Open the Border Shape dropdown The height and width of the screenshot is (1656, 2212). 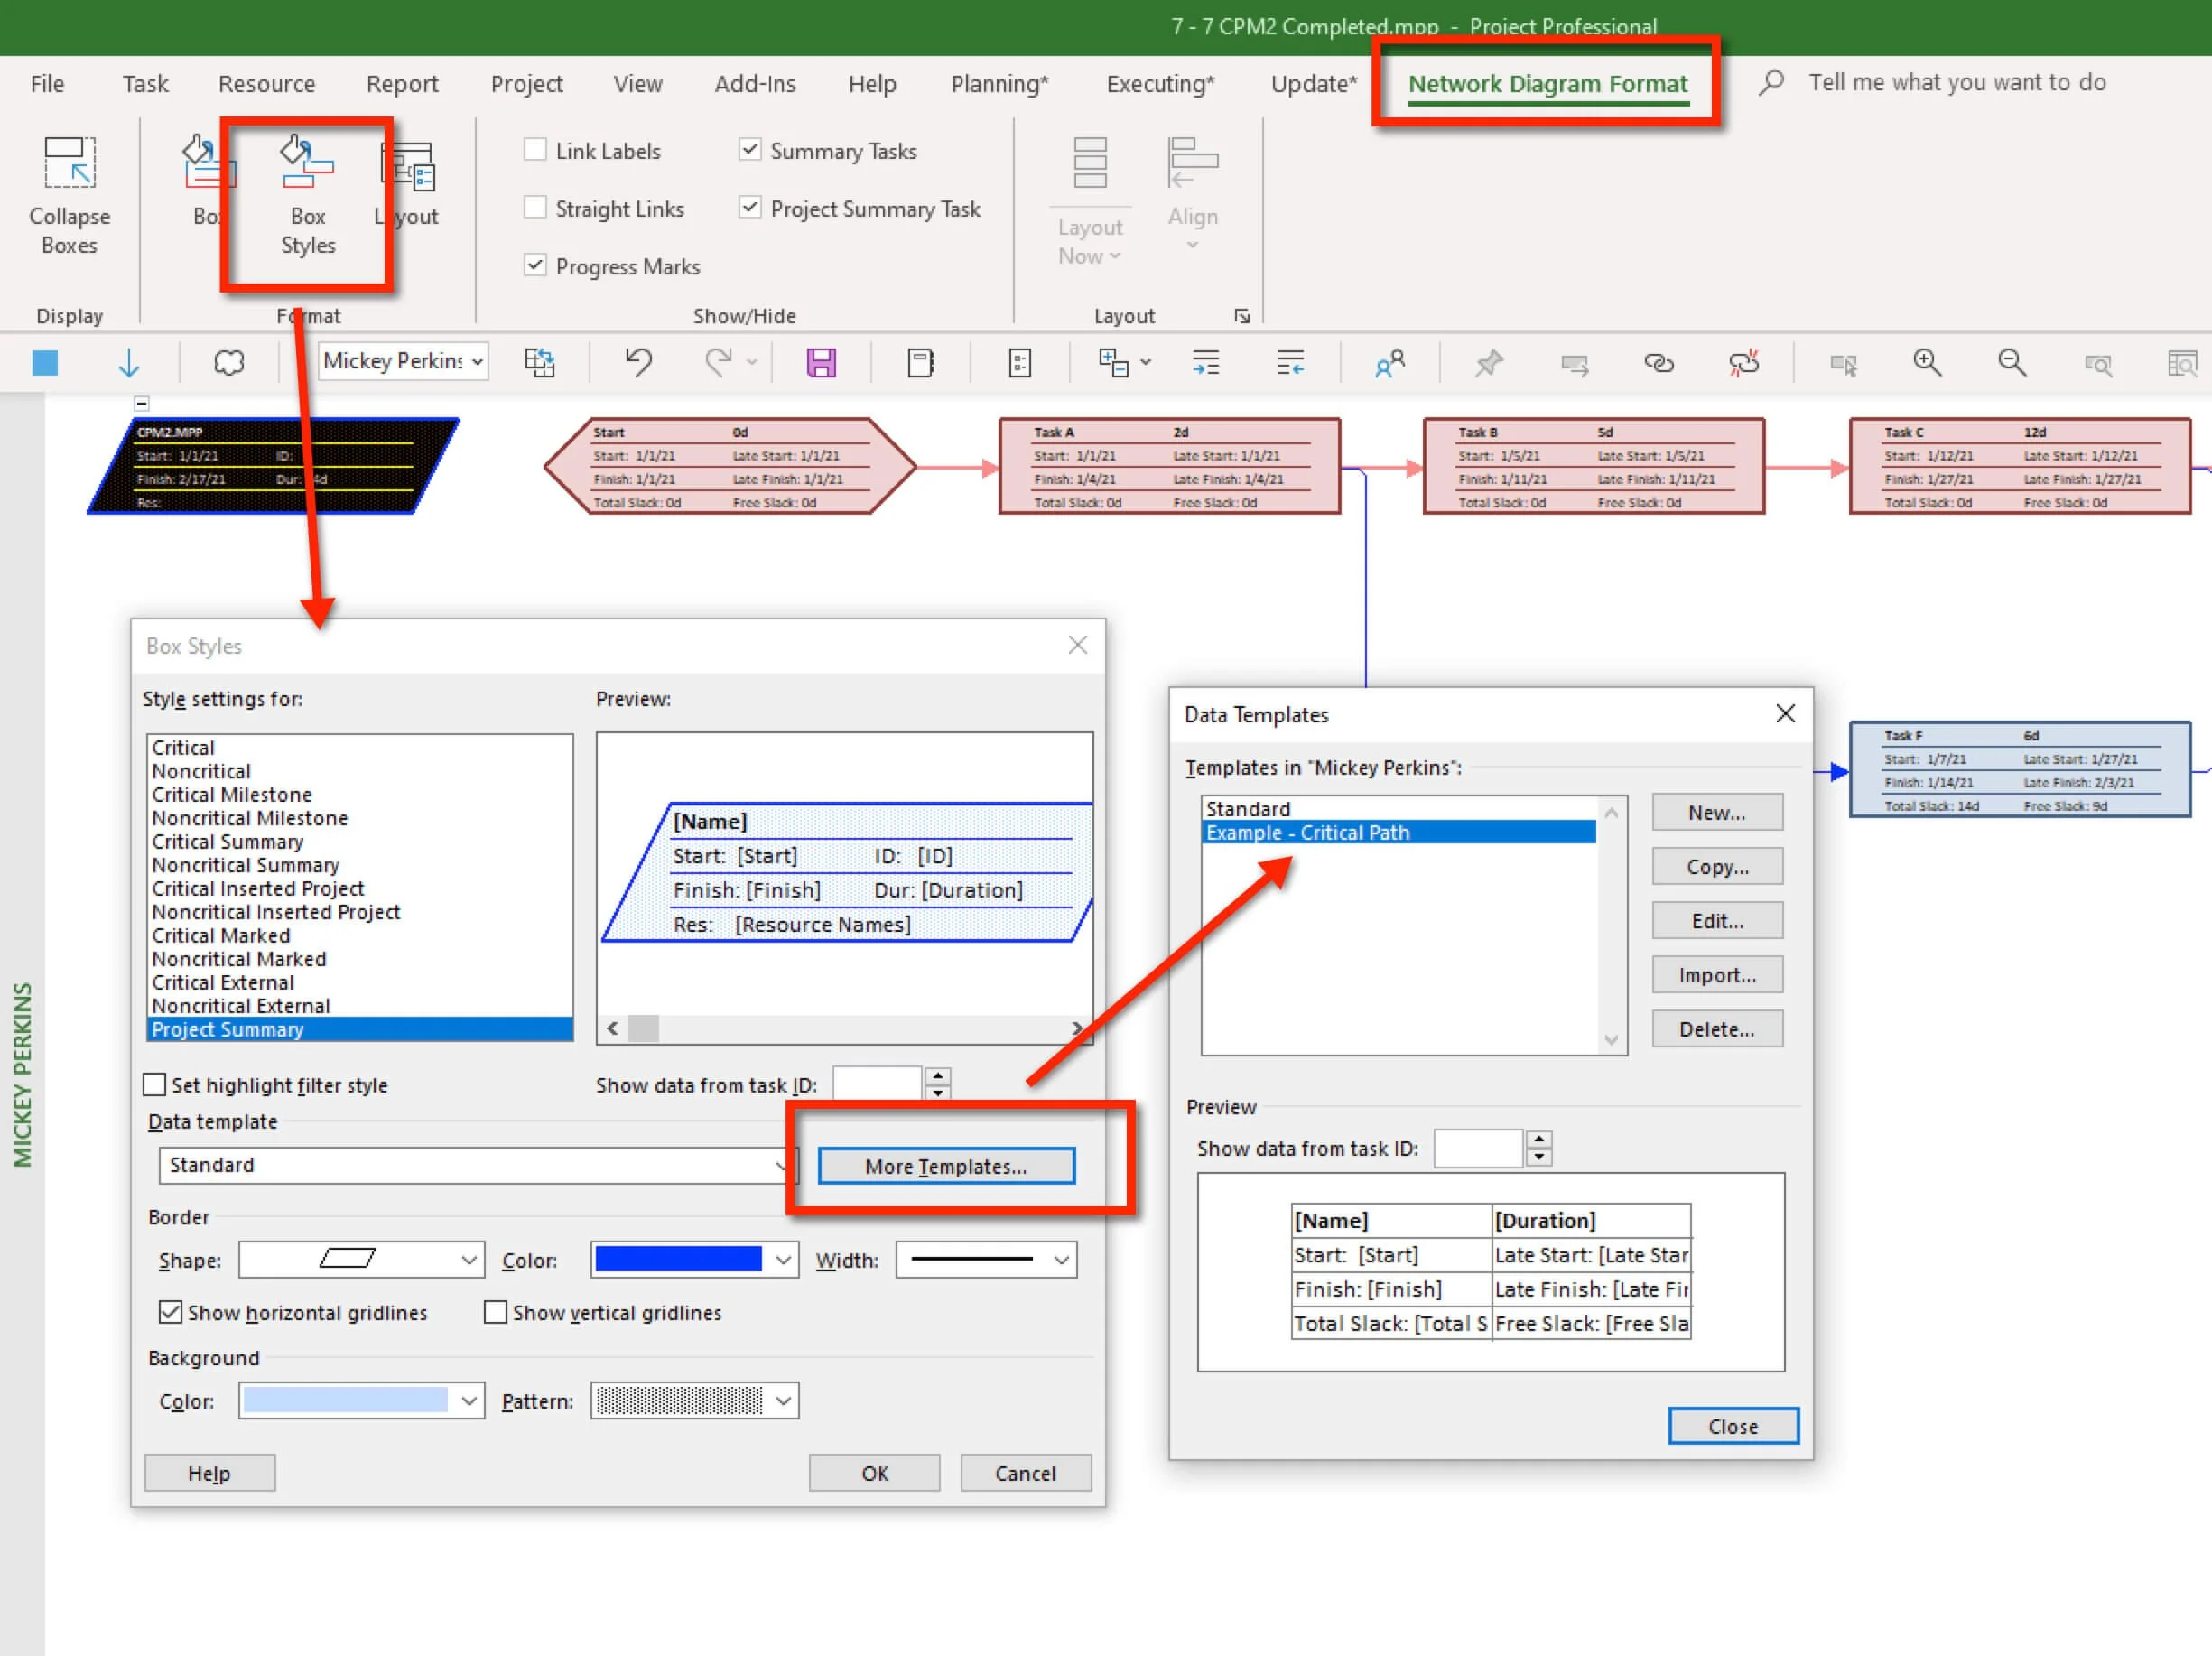point(362,1260)
